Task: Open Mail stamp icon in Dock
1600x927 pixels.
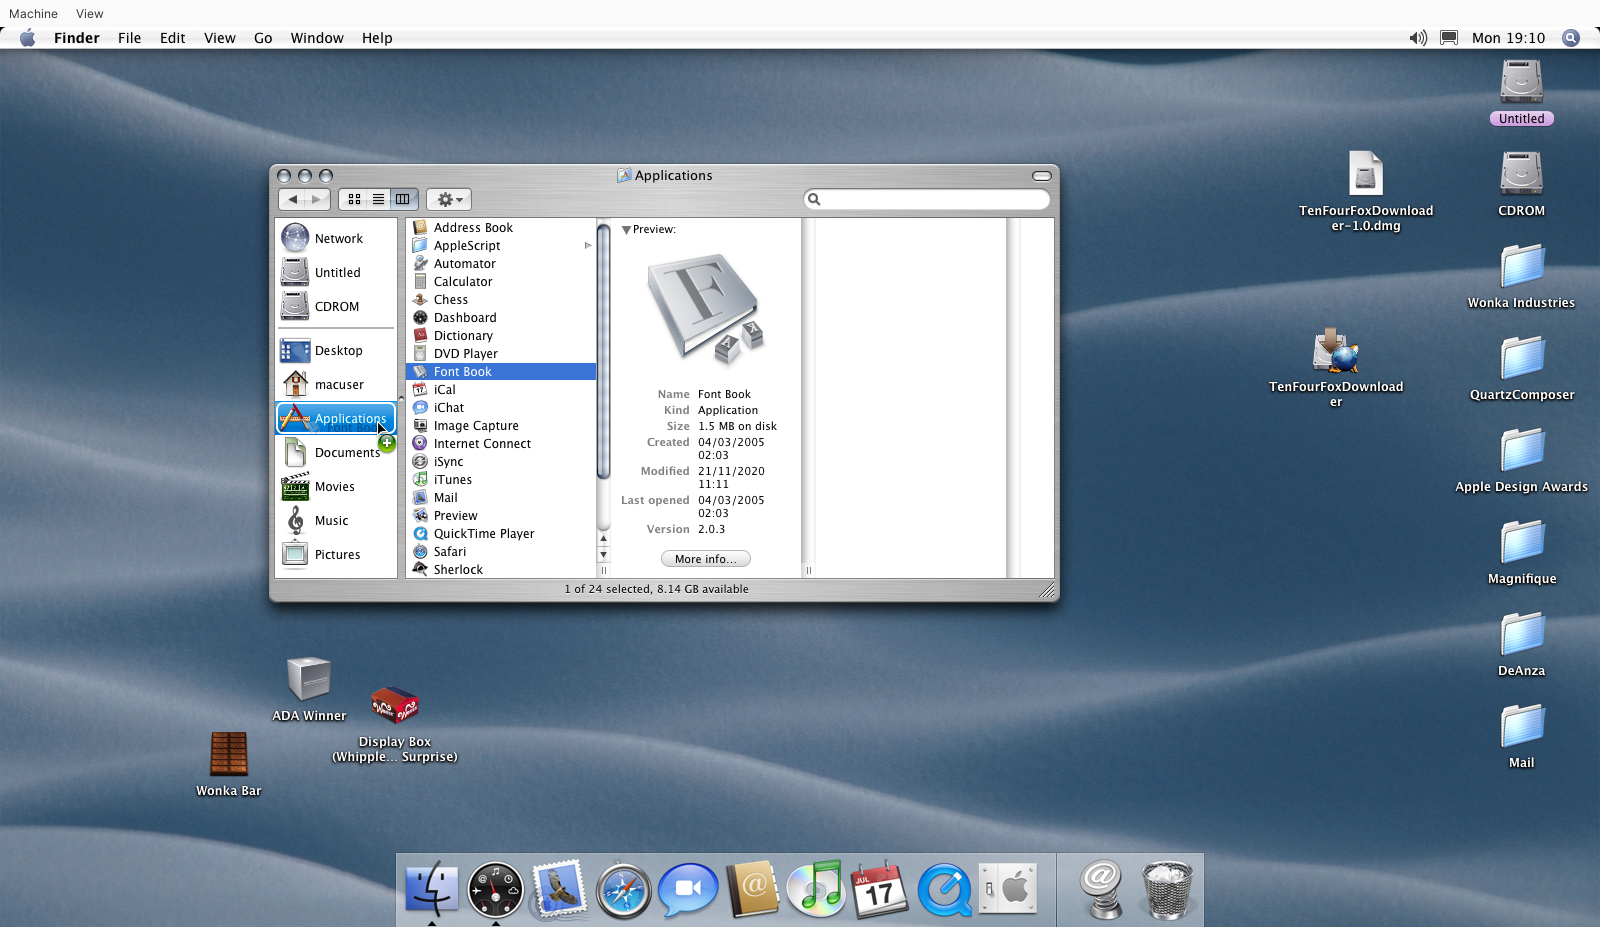Action: pos(559,889)
